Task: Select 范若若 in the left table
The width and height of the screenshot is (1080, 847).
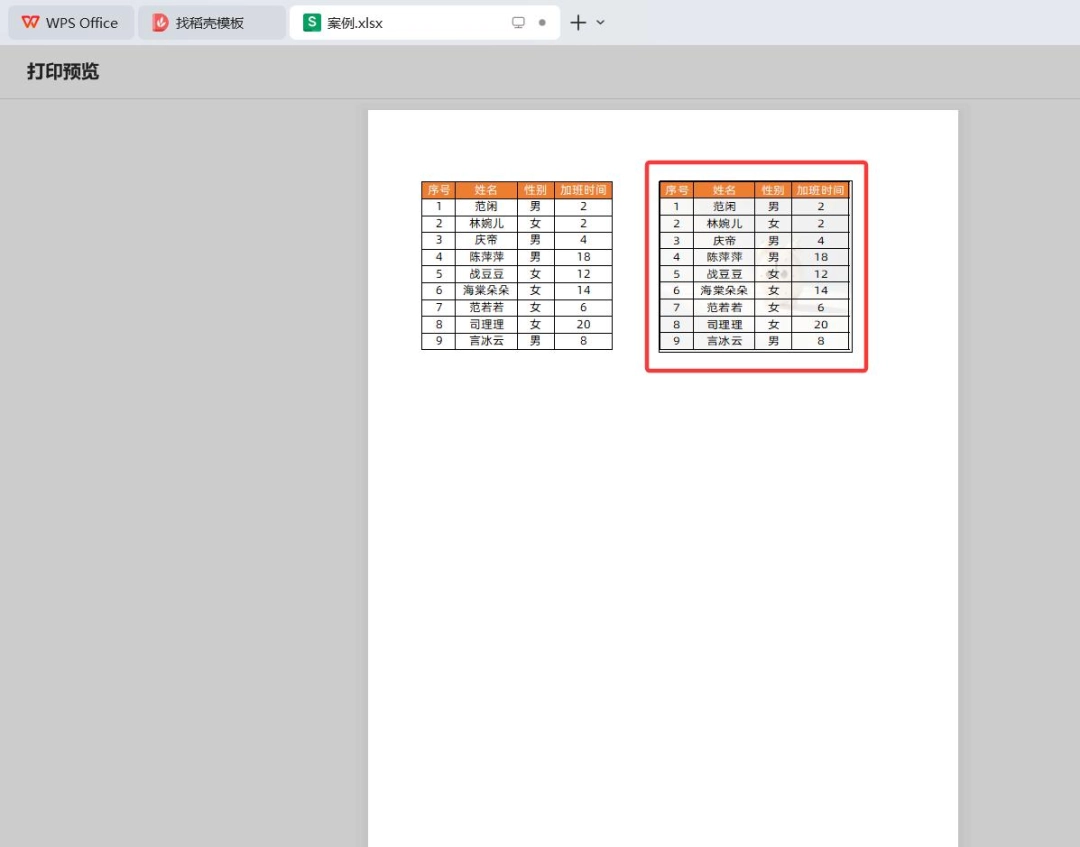Action: 486,307
